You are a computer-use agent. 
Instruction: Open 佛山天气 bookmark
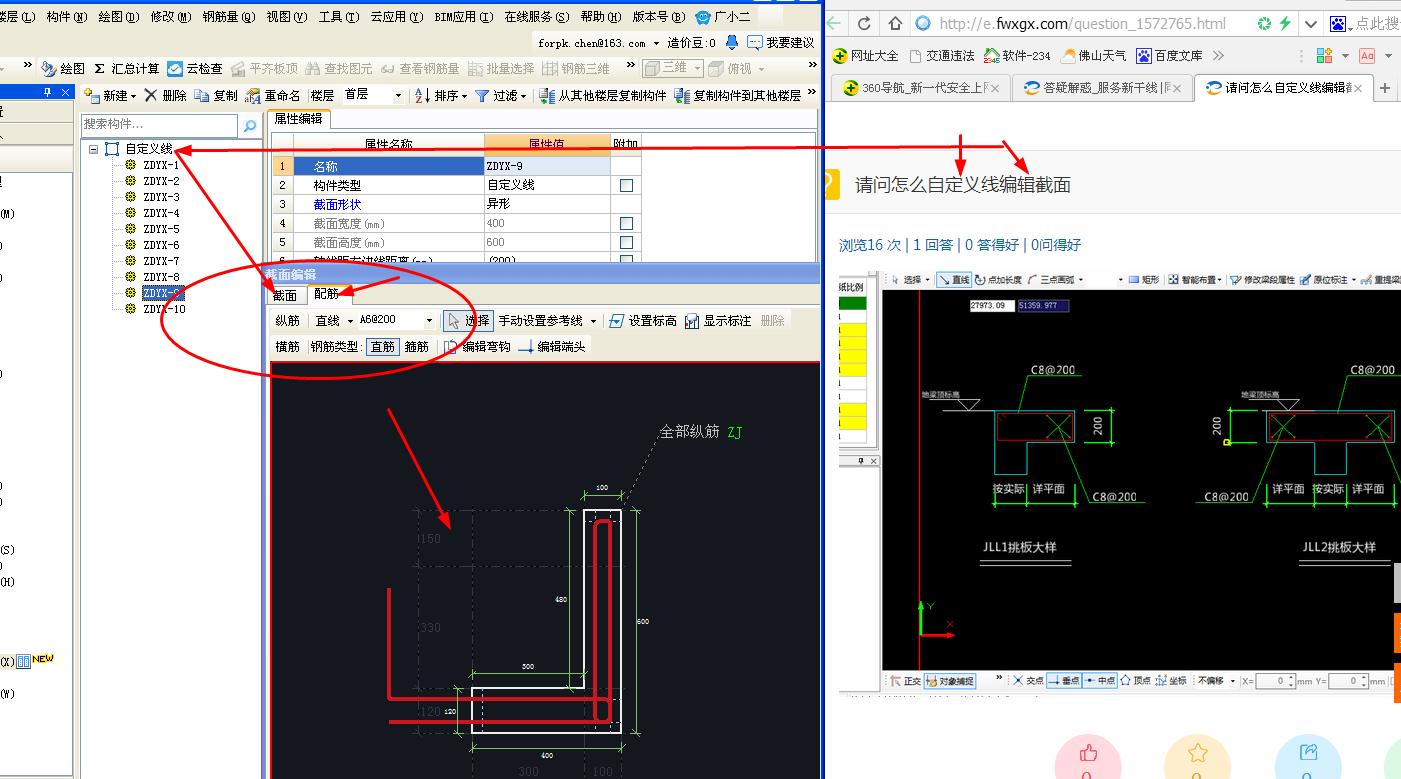1094,55
